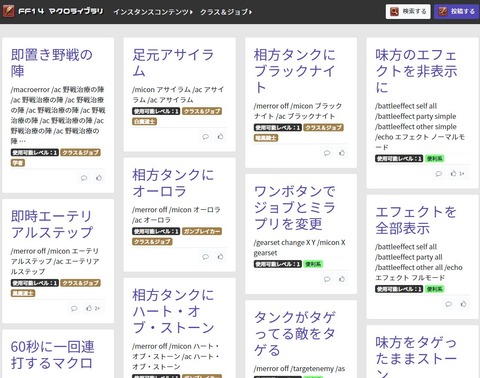Open the 即時エーテリアルステップ macro
Viewport: 480px width, 378px height.
pyautogui.click(x=52, y=224)
